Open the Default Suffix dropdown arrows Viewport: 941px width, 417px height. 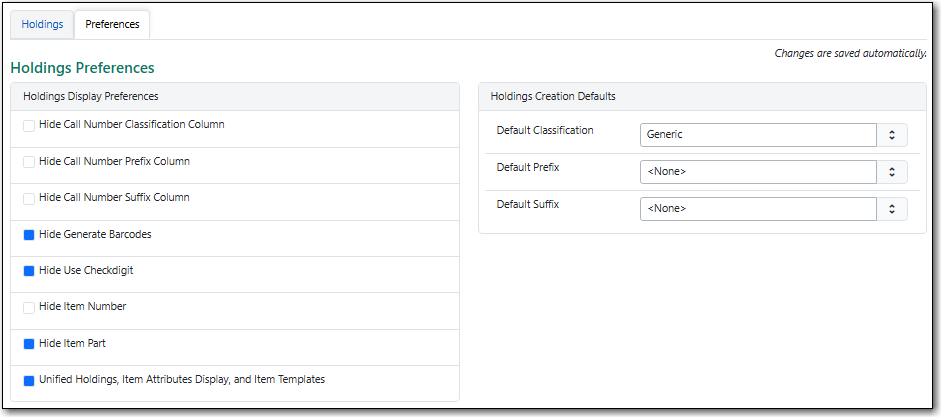(x=892, y=209)
